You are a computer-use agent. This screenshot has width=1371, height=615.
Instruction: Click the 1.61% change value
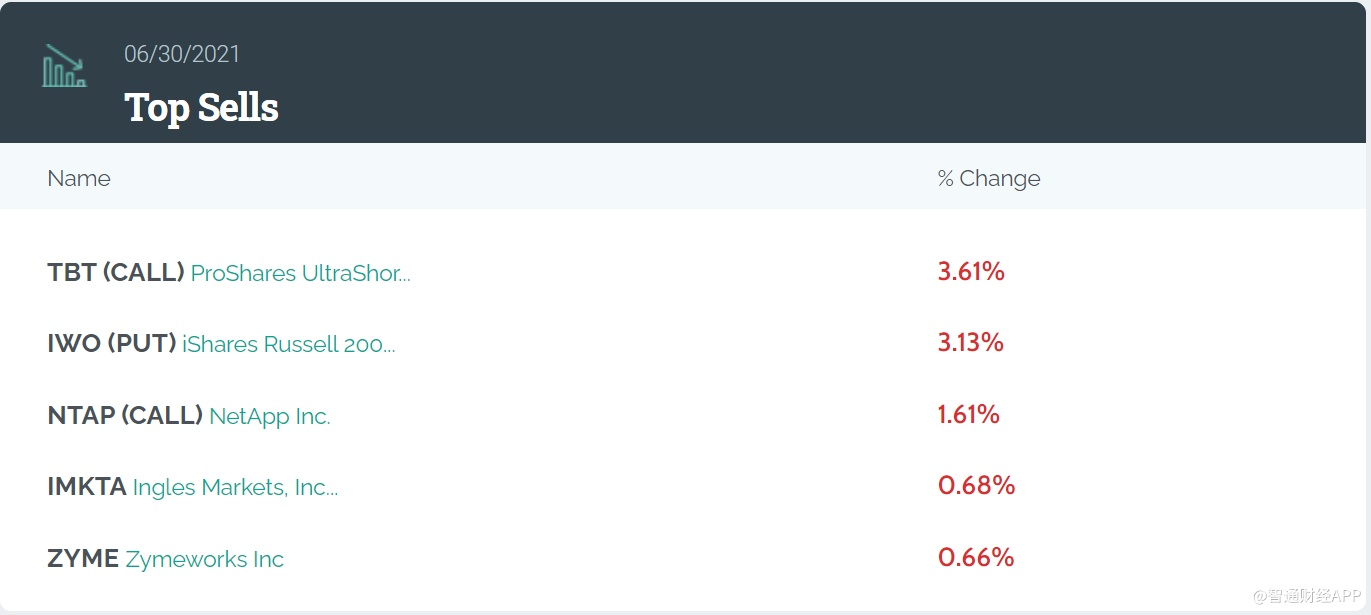tap(968, 414)
